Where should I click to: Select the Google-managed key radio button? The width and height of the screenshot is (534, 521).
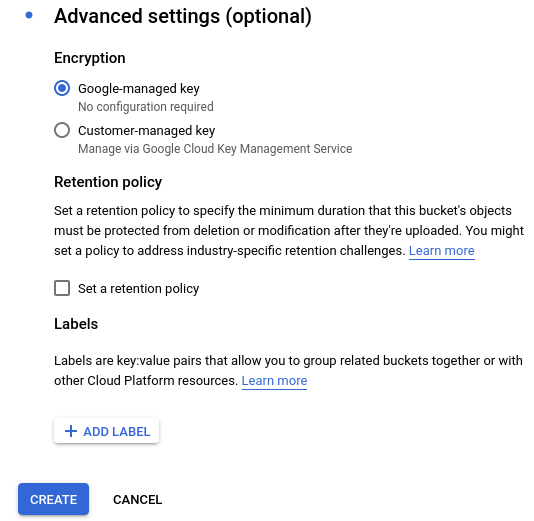(x=62, y=88)
